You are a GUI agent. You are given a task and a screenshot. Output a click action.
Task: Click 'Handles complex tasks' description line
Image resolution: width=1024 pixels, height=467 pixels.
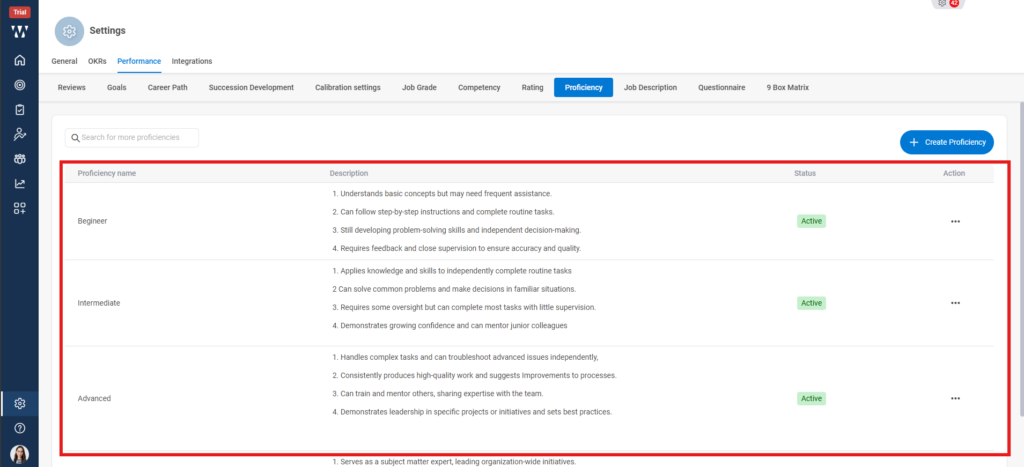click(466, 357)
